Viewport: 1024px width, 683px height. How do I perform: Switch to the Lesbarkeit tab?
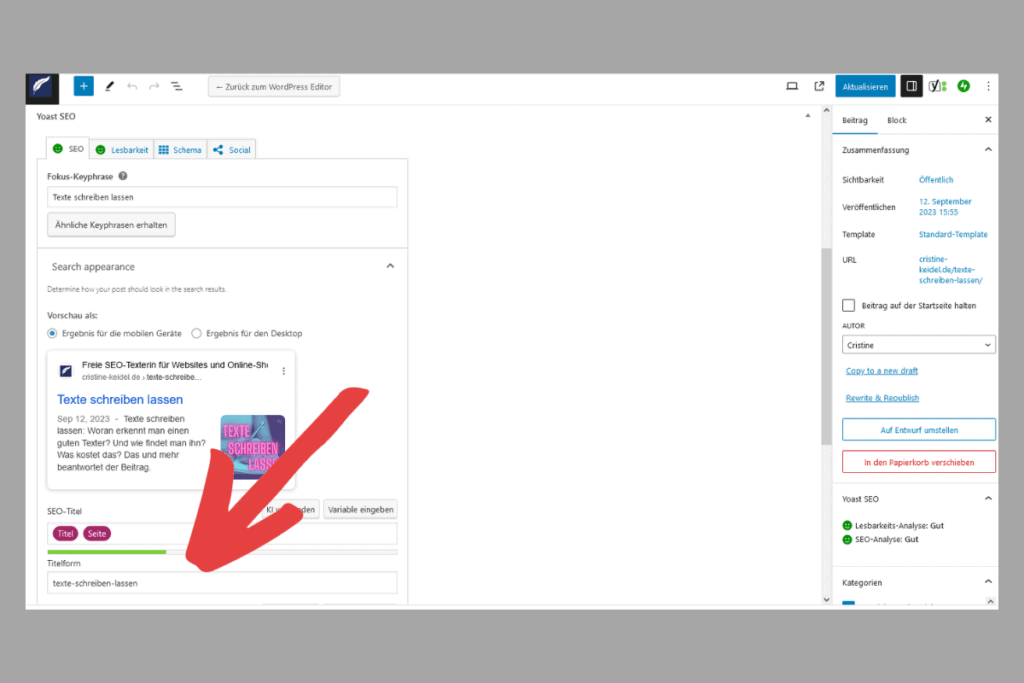click(x=122, y=150)
